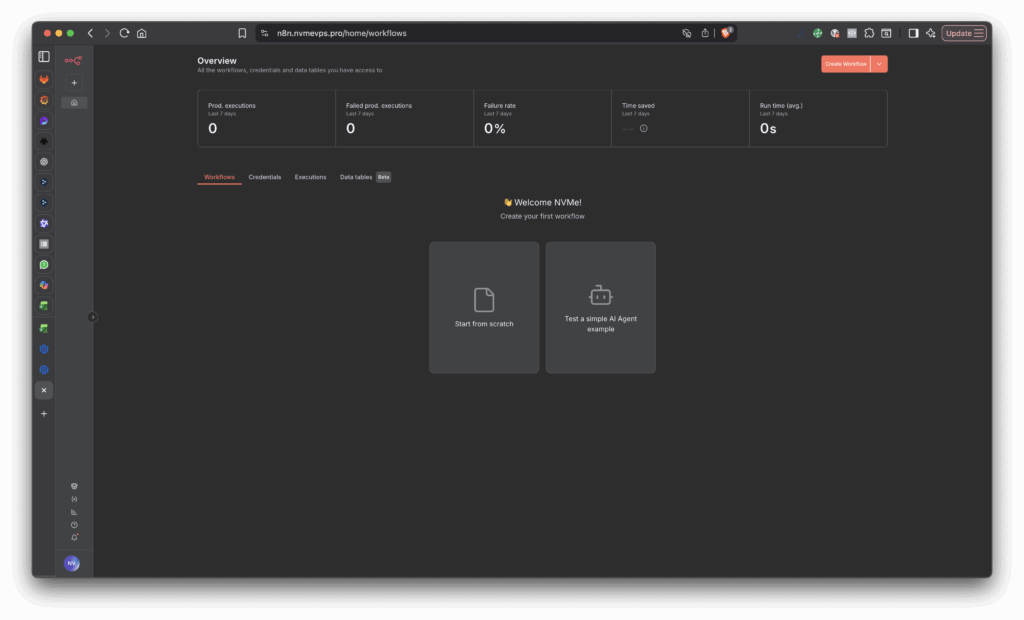The image size is (1024, 620).
Task: Open the browser extensions puzzle menu
Action: tap(869, 33)
